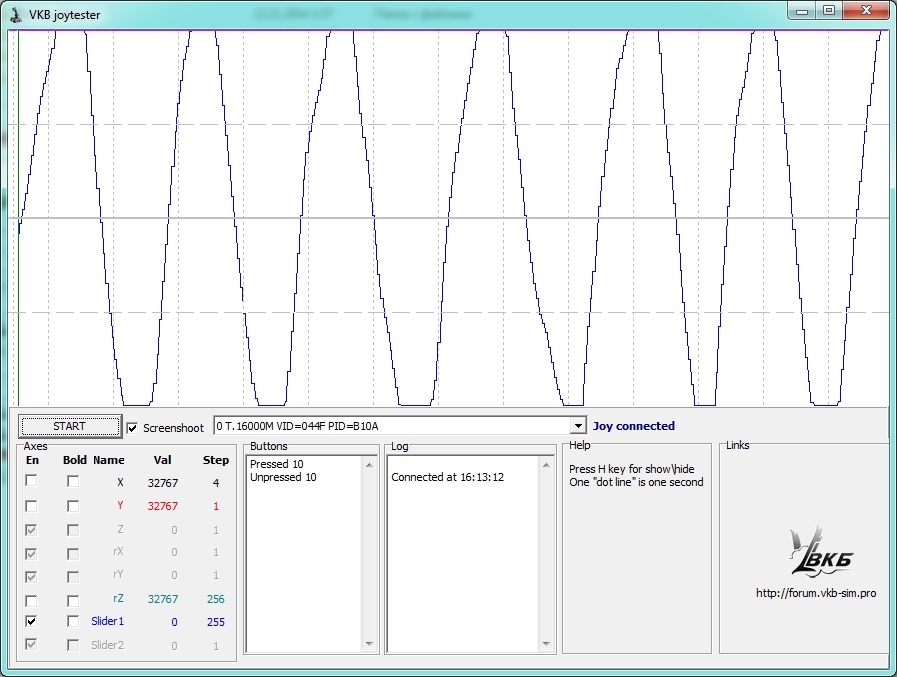Click the VKB bird logo in Links

tap(821, 551)
